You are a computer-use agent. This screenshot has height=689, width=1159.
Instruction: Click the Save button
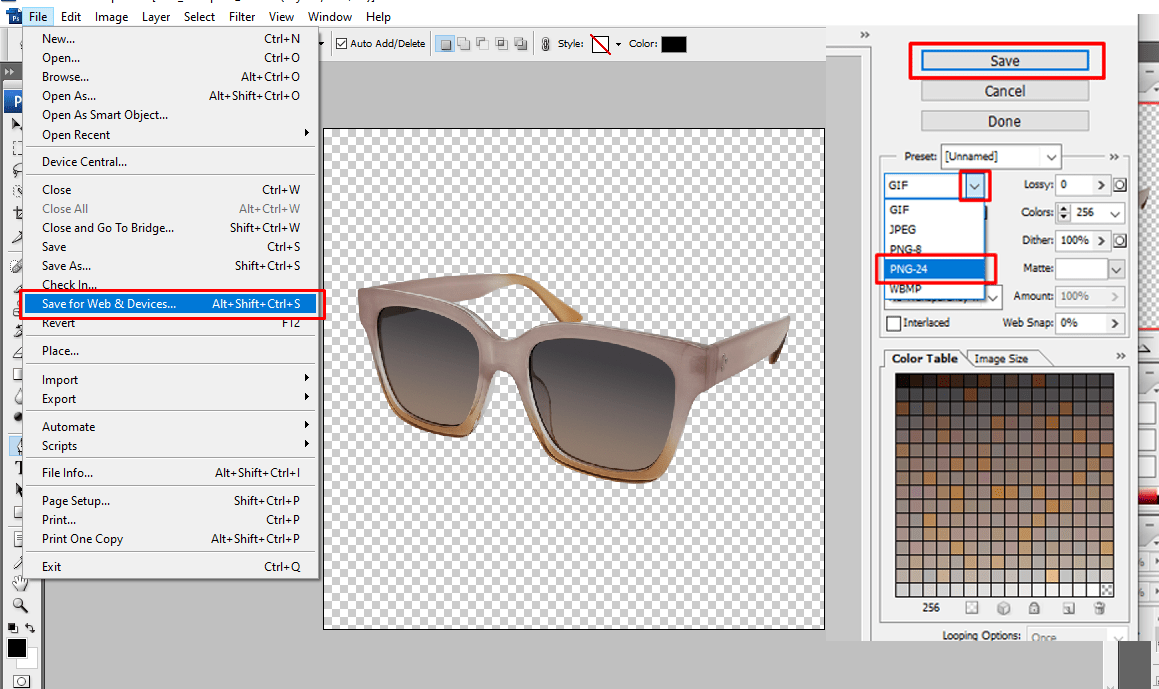1005,60
